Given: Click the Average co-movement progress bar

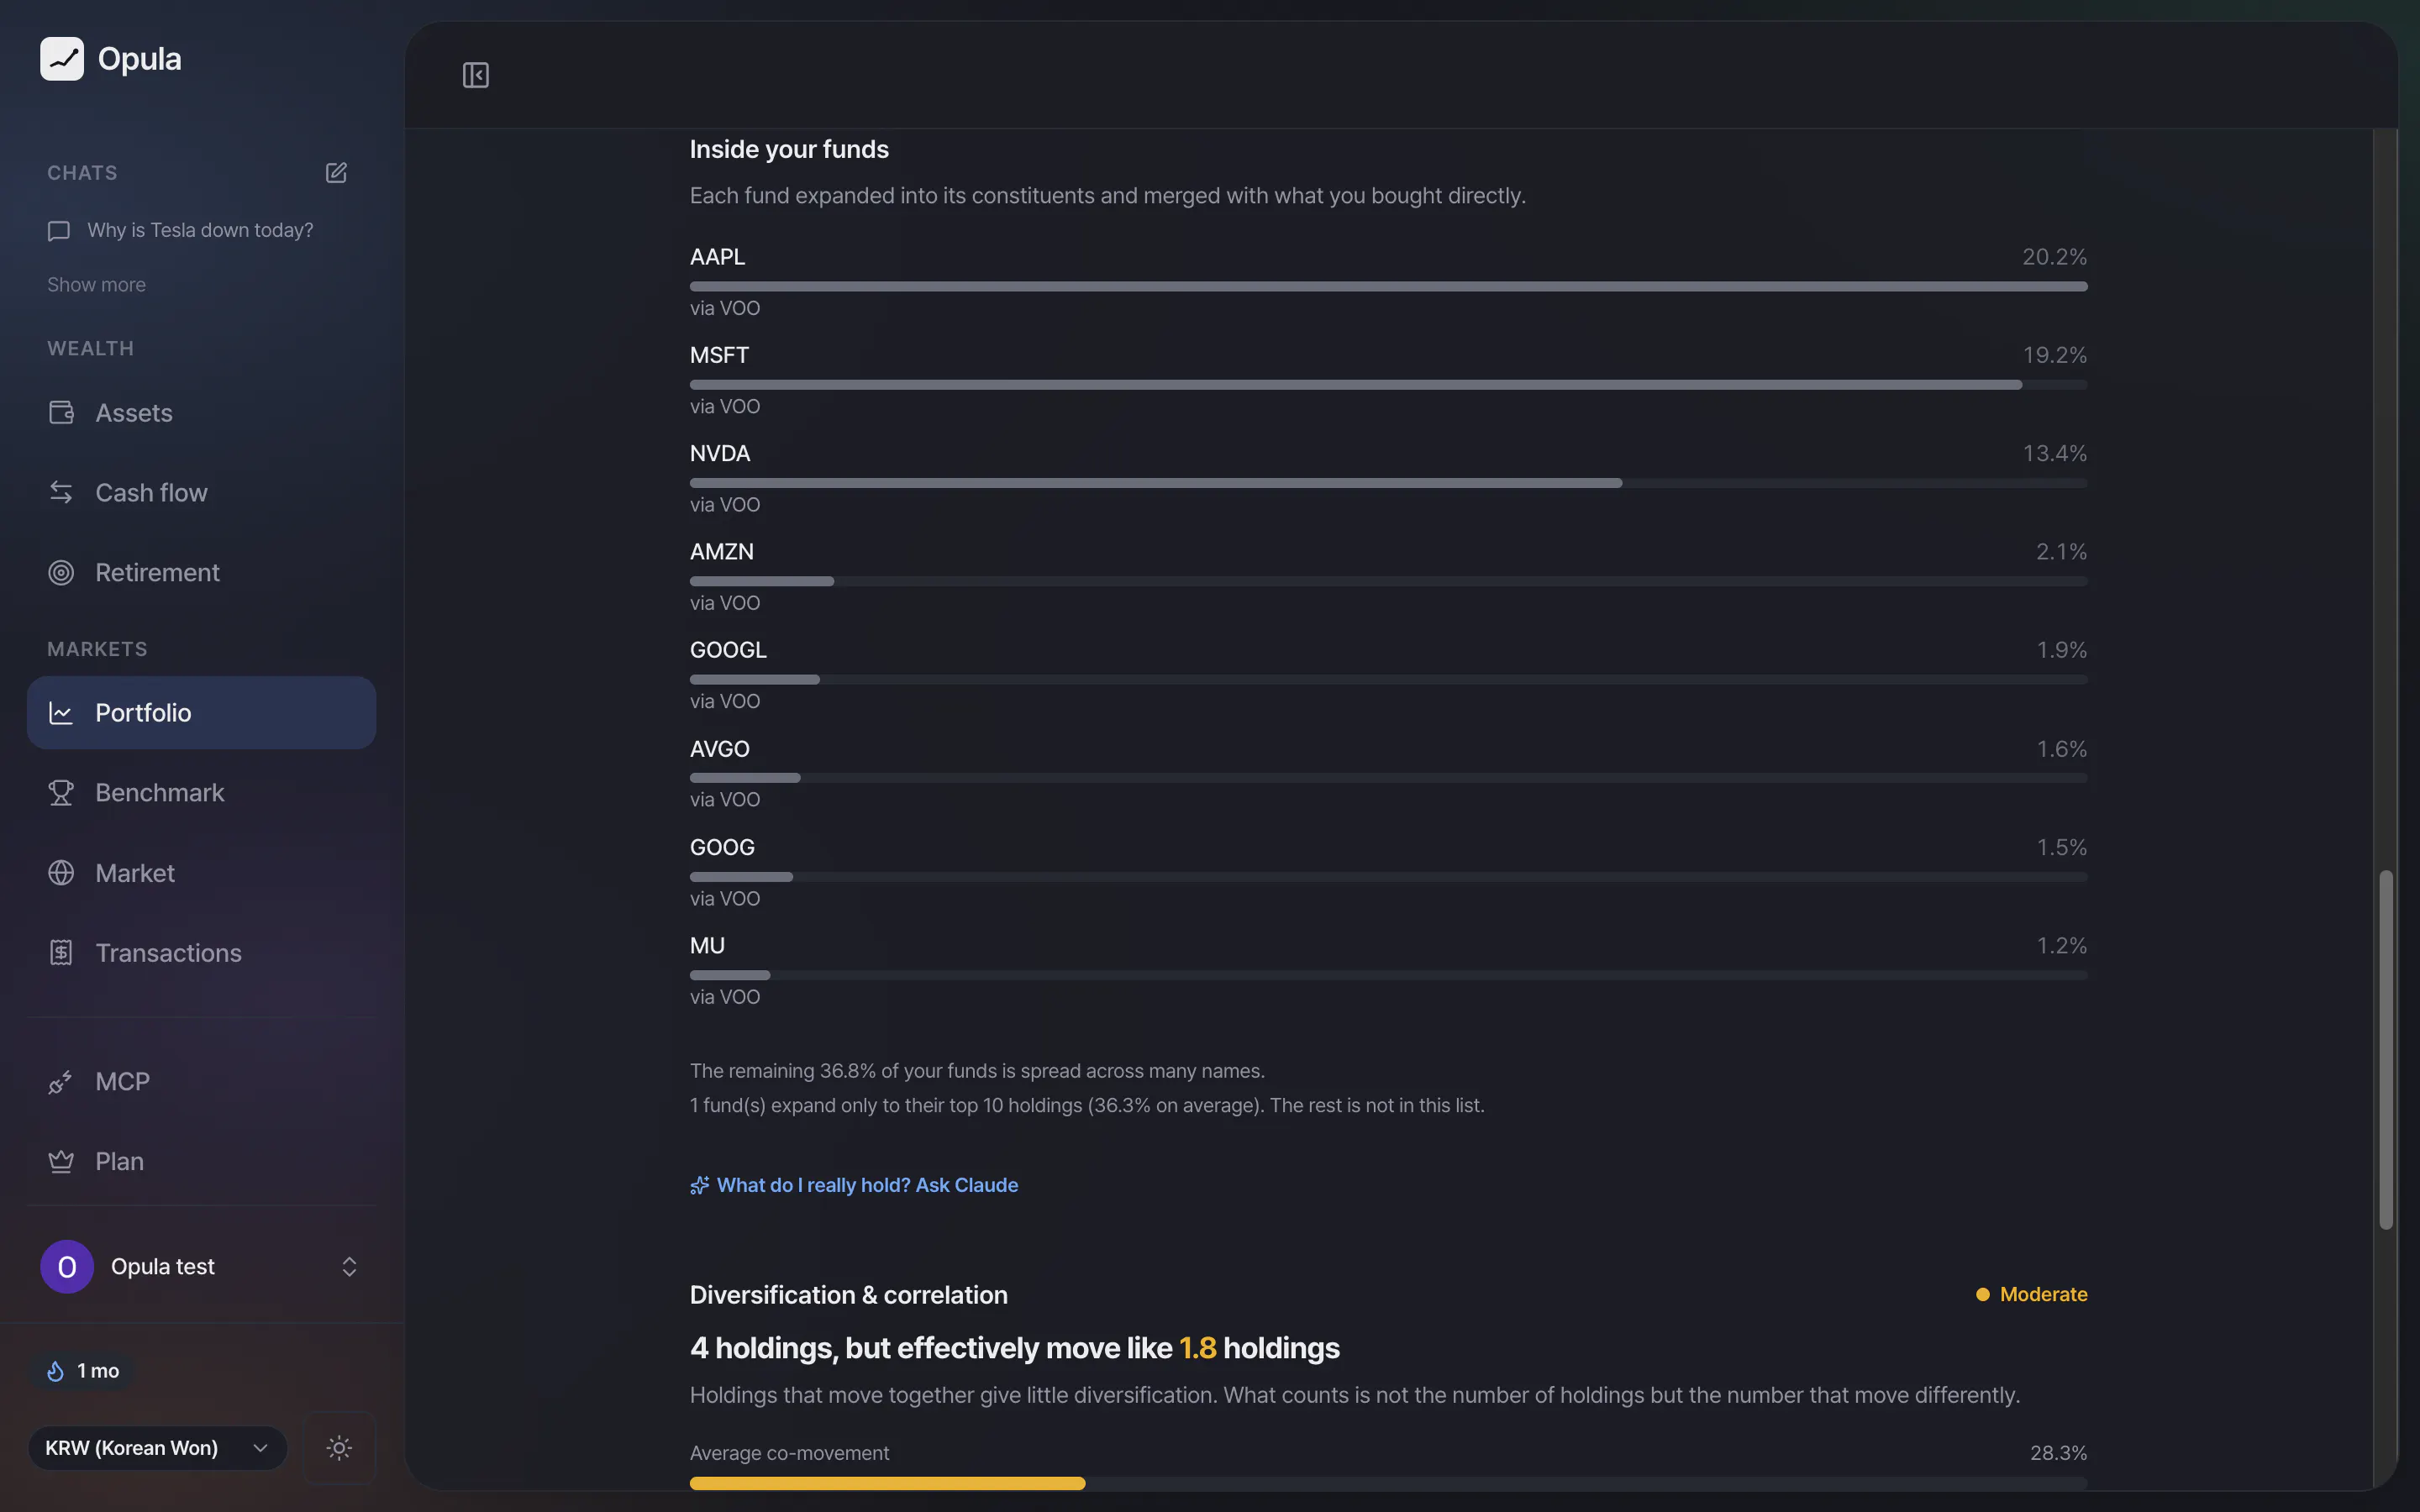Looking at the screenshot, I should click(x=1388, y=1483).
